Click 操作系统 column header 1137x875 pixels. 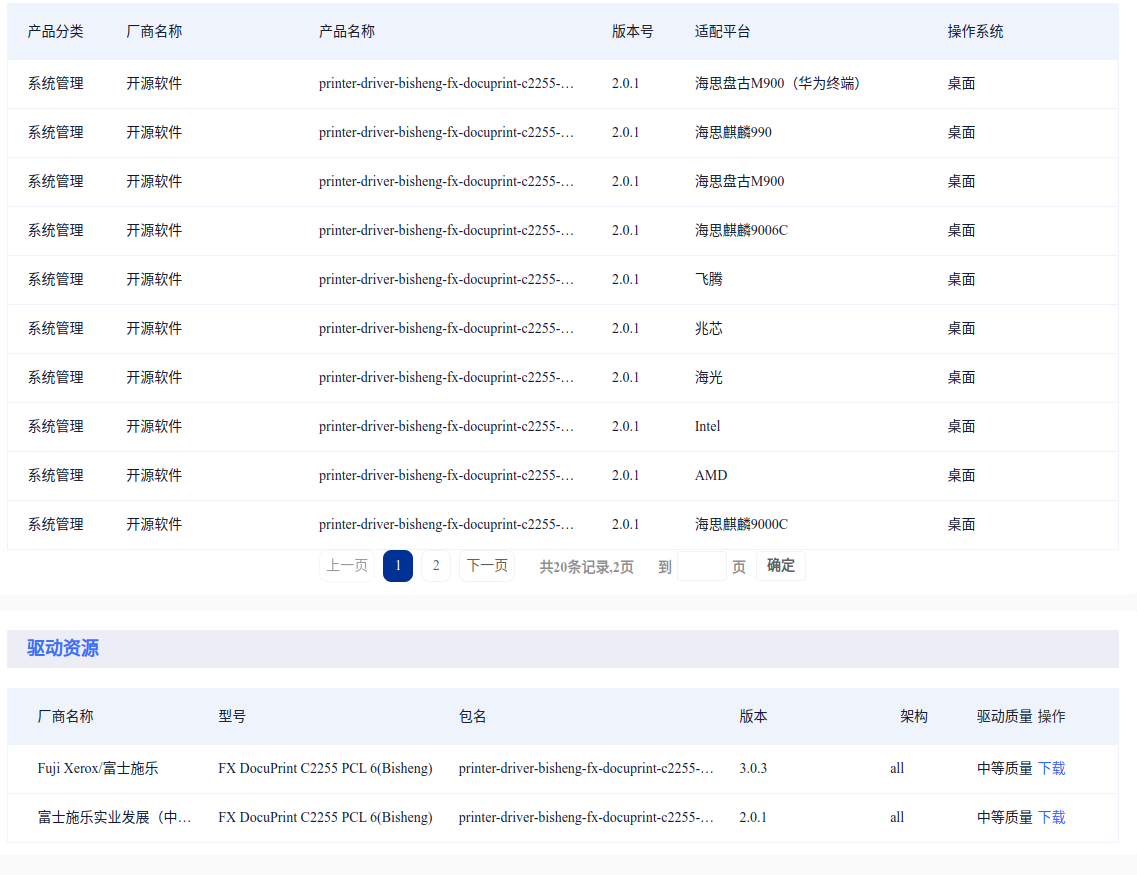click(975, 32)
